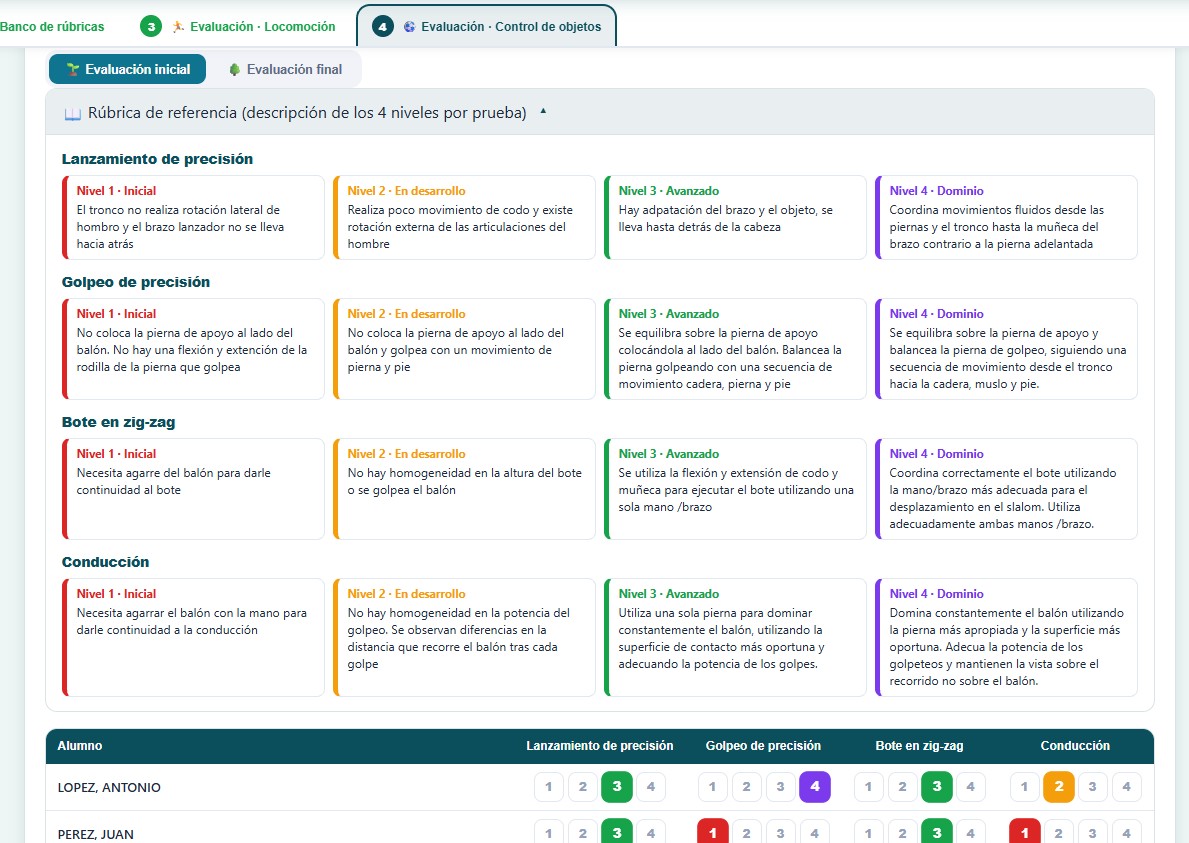Switch to Evaluación final
Viewport: 1189px width, 843px height.
point(285,69)
